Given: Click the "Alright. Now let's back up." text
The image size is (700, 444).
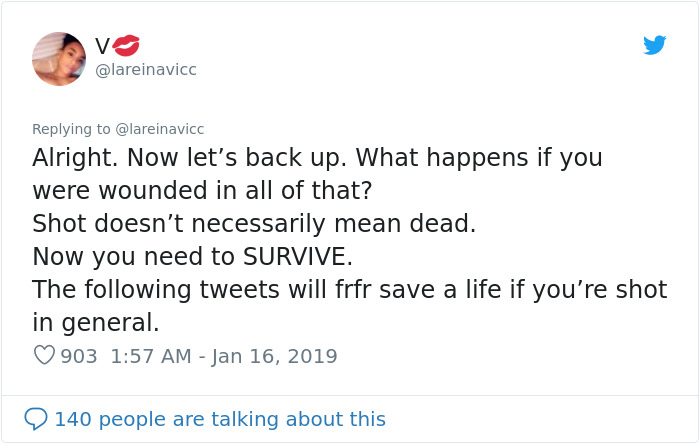Looking at the screenshot, I should tap(189, 158).
